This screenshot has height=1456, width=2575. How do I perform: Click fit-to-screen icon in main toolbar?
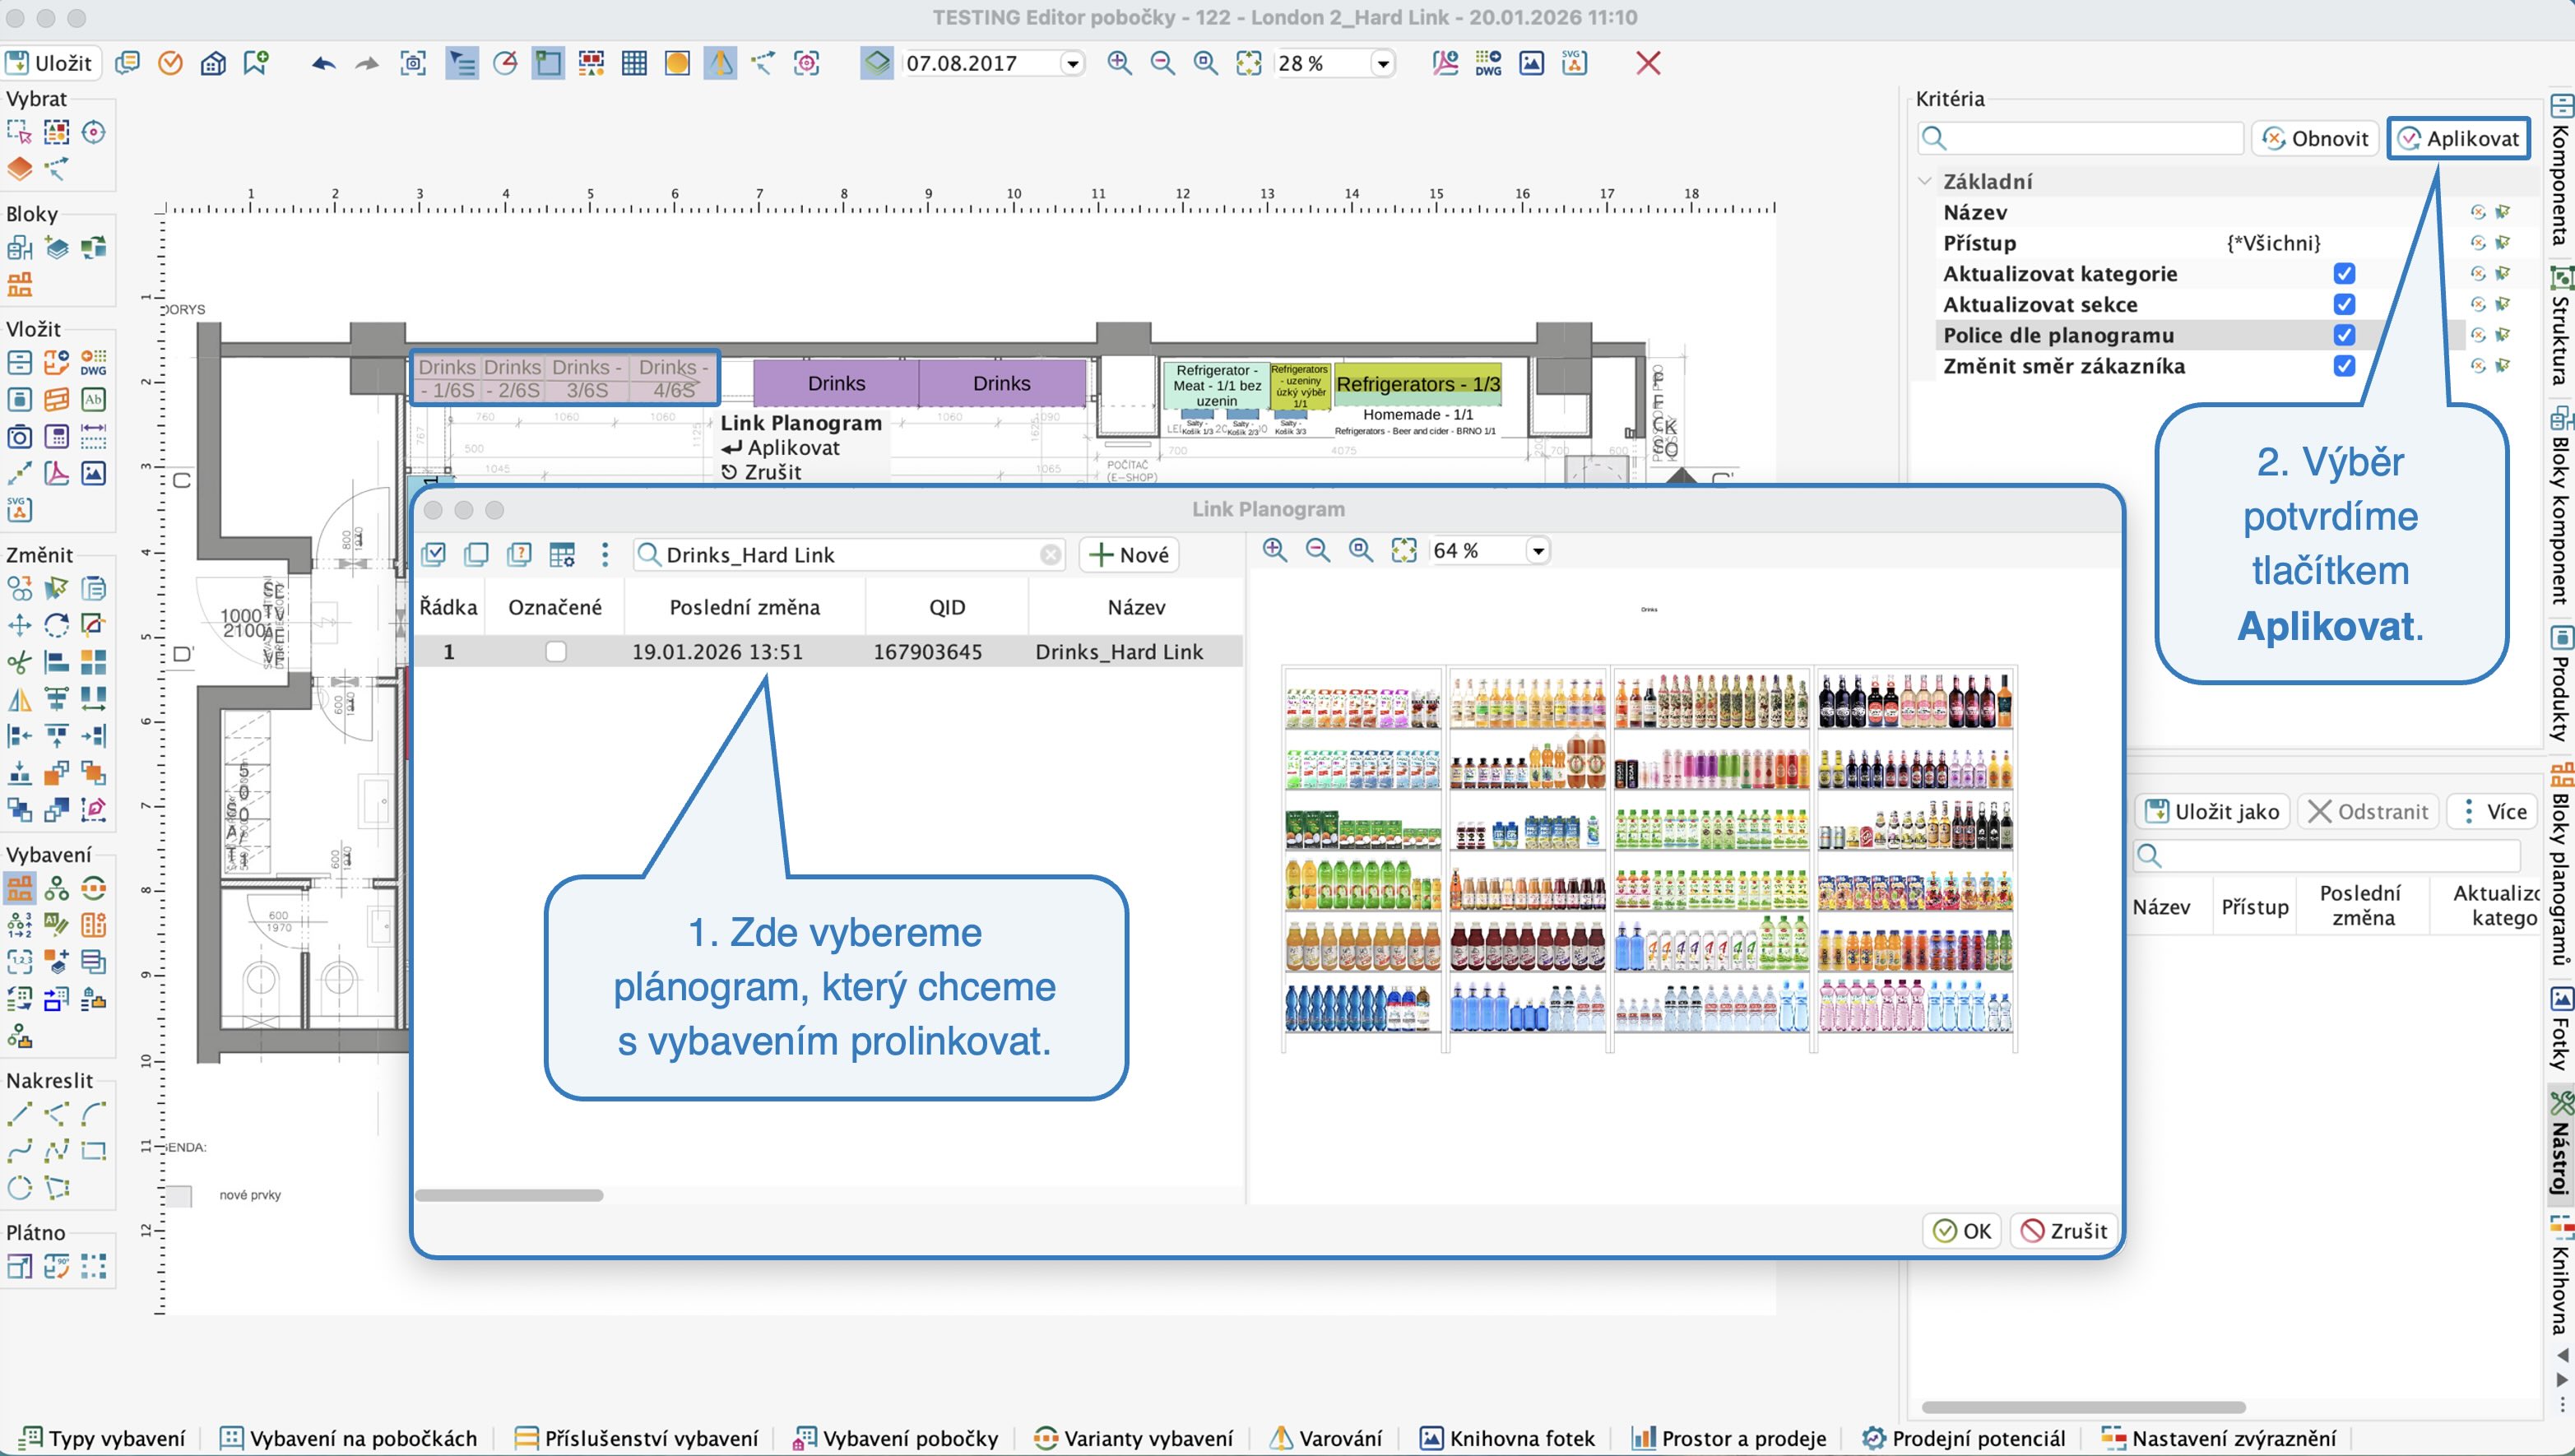click(x=1249, y=63)
